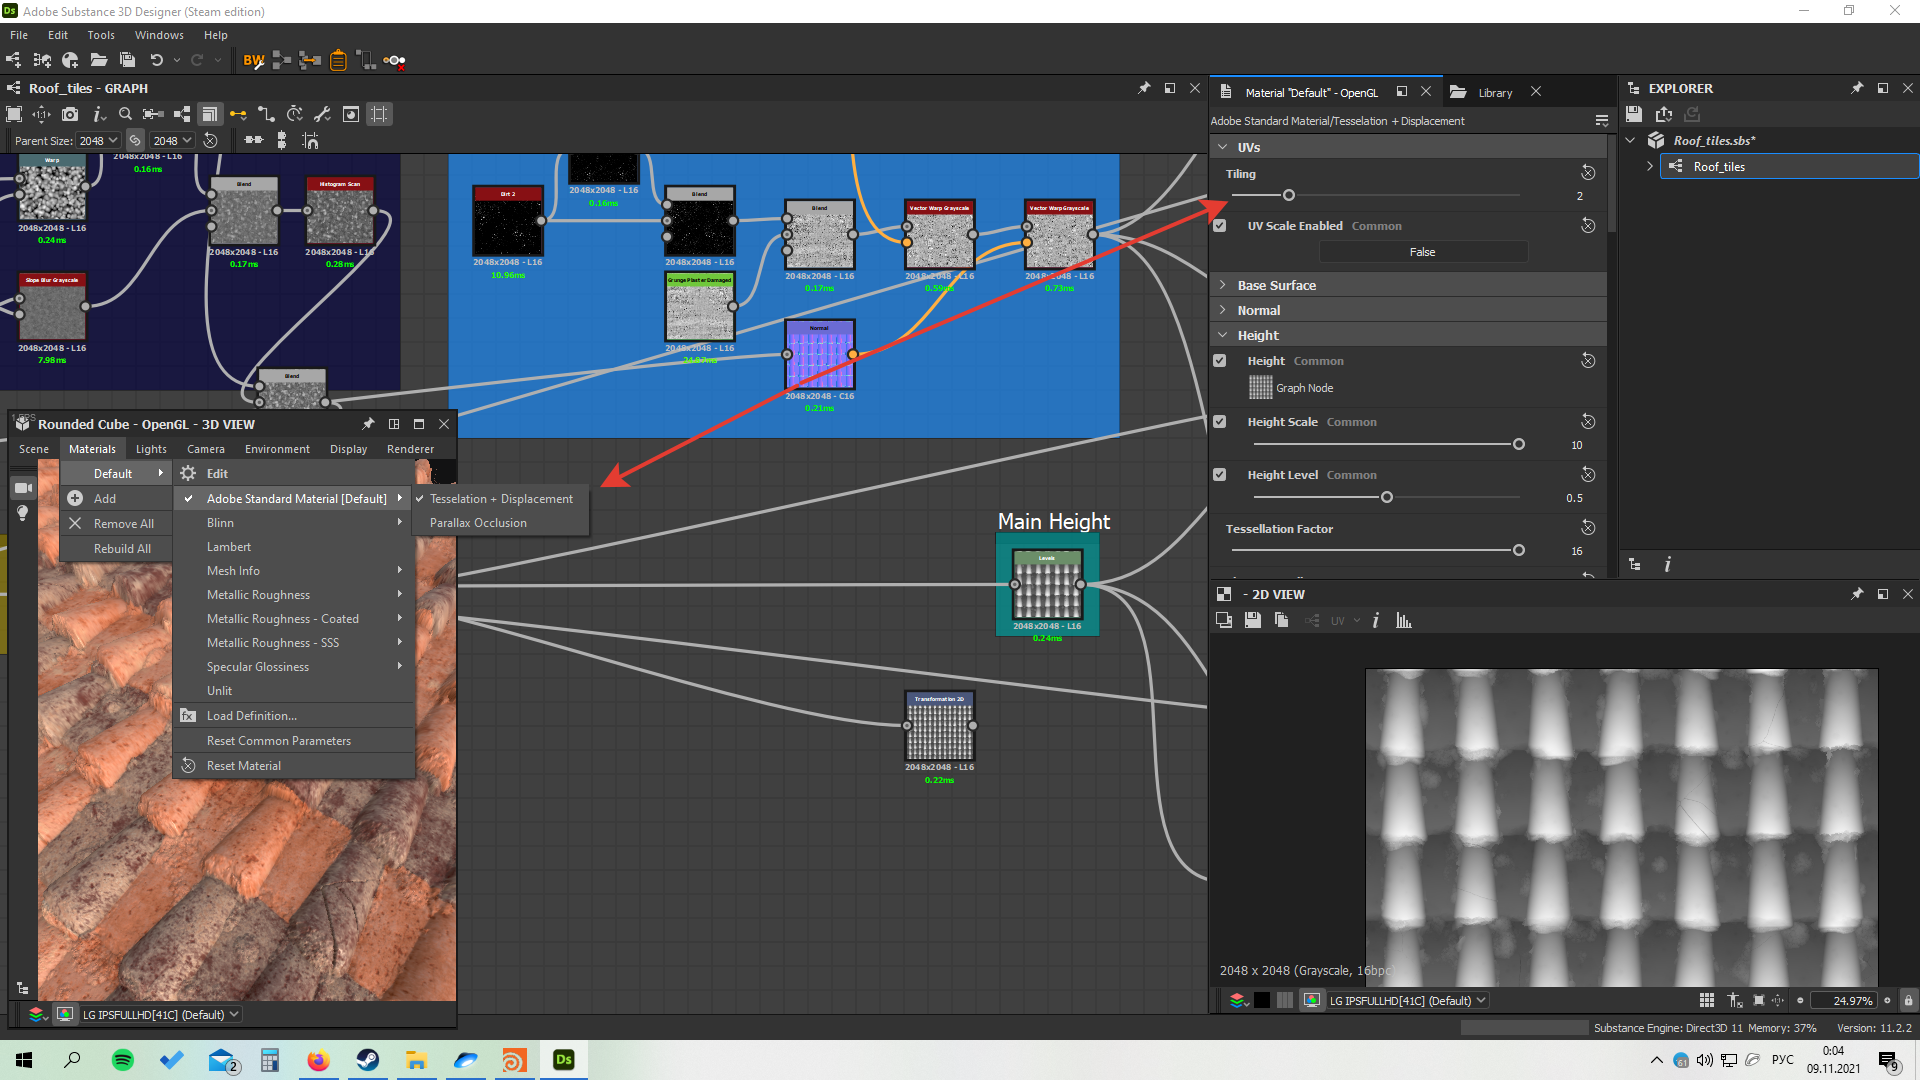Open the Windows menu in menu bar

[159, 35]
